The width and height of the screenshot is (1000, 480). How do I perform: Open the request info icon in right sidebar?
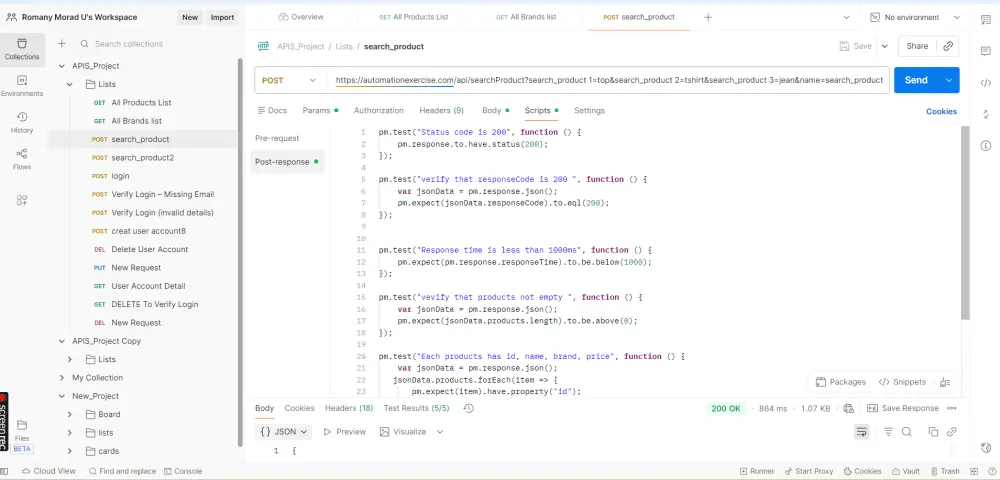[x=985, y=145]
